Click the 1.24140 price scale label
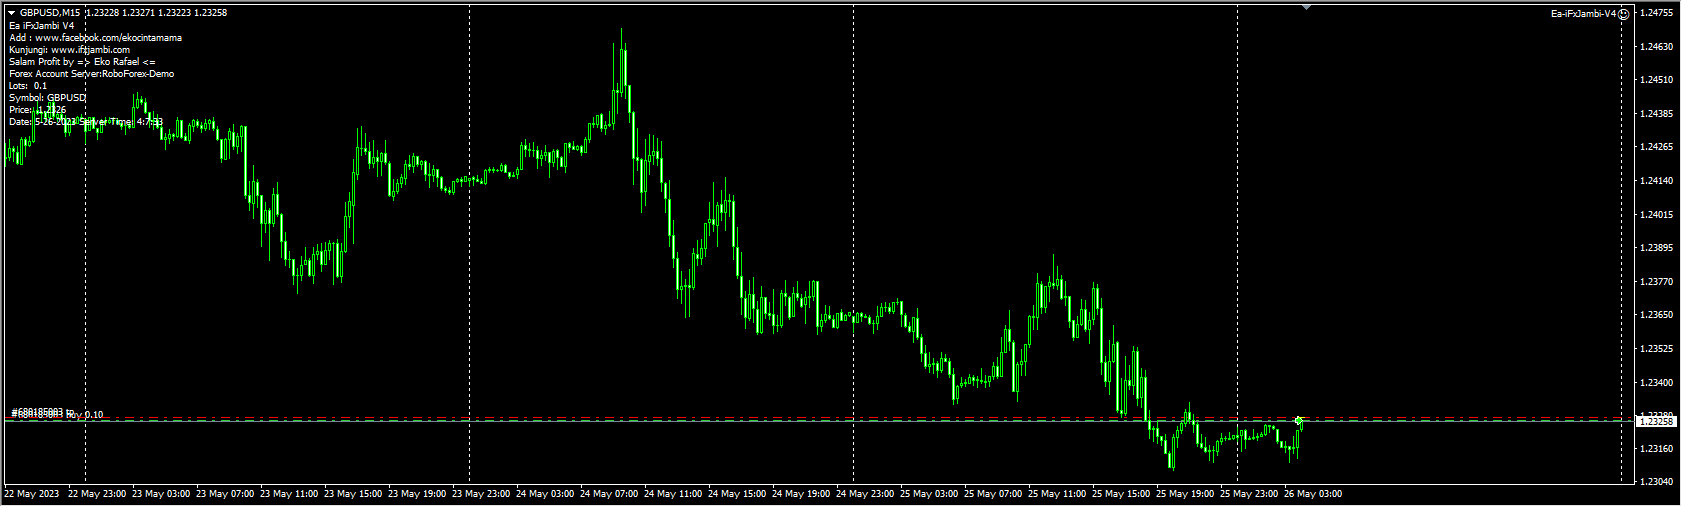The width and height of the screenshot is (1682, 507). pos(1657,181)
